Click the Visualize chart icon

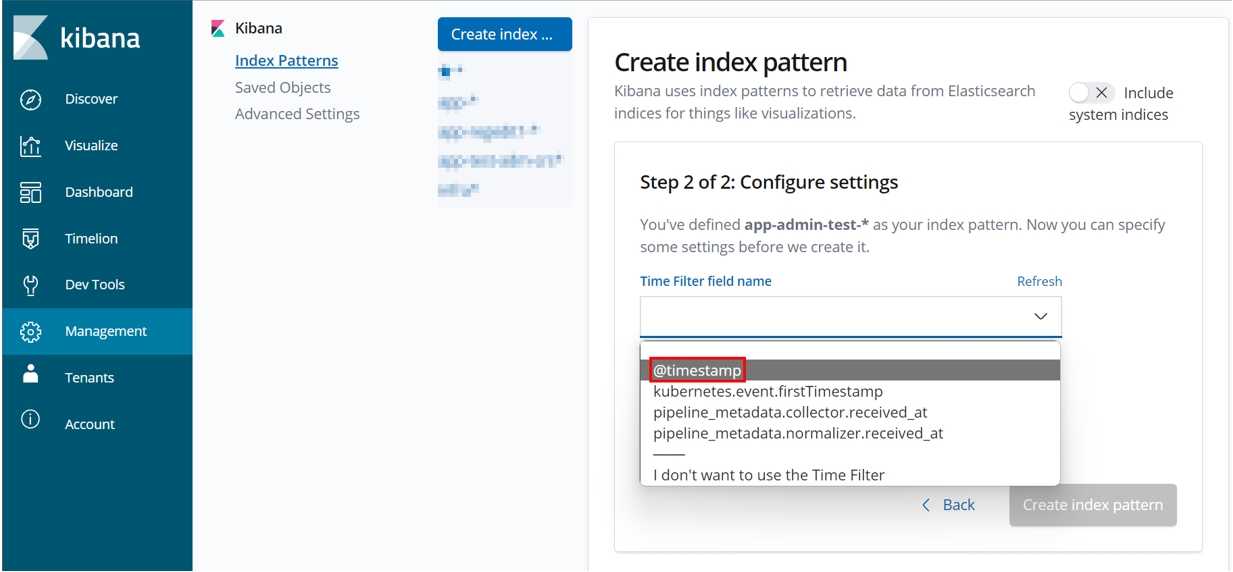[31, 146]
